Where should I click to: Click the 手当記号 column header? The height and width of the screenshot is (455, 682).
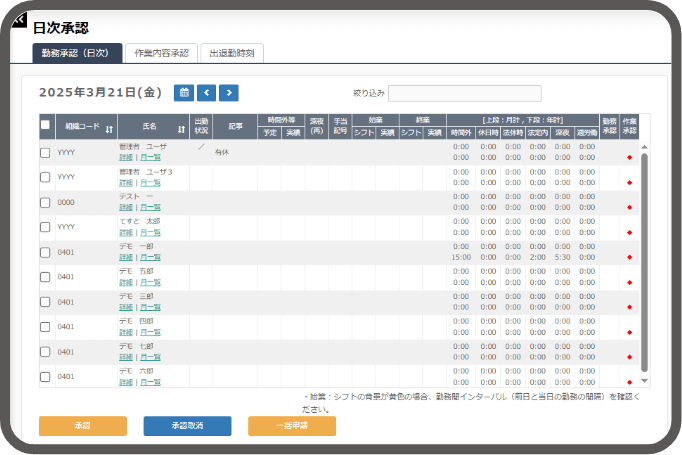coord(340,127)
